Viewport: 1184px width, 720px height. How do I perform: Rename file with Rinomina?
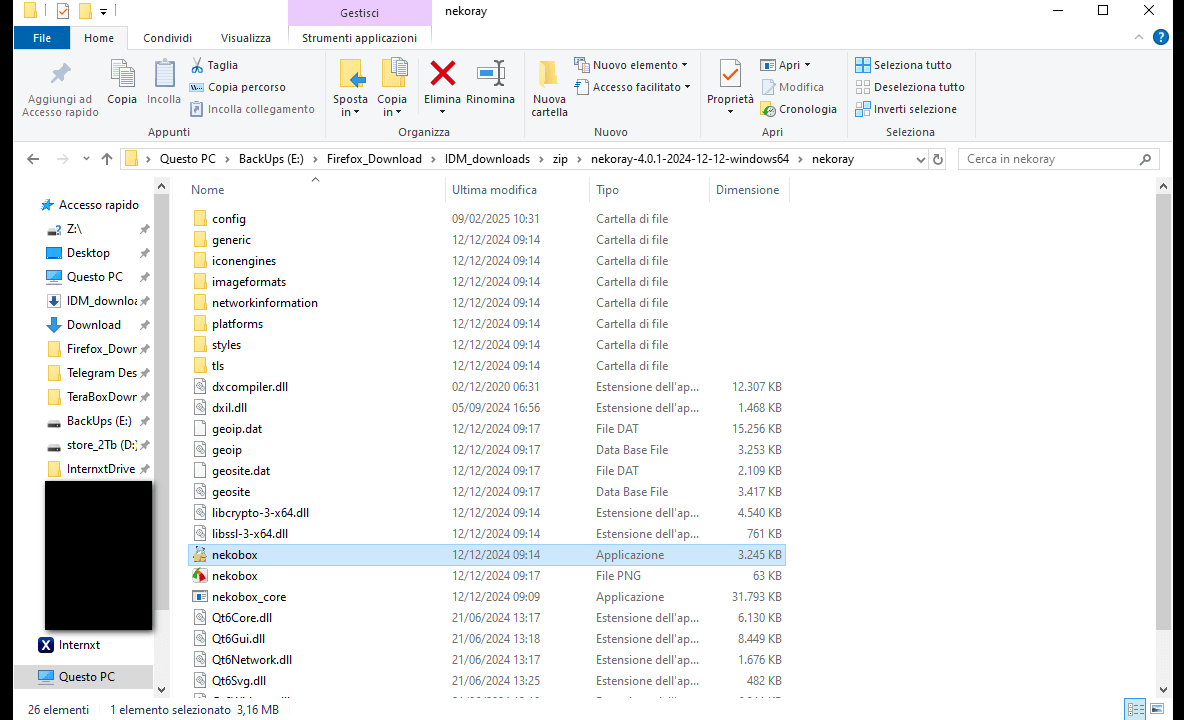pos(490,82)
